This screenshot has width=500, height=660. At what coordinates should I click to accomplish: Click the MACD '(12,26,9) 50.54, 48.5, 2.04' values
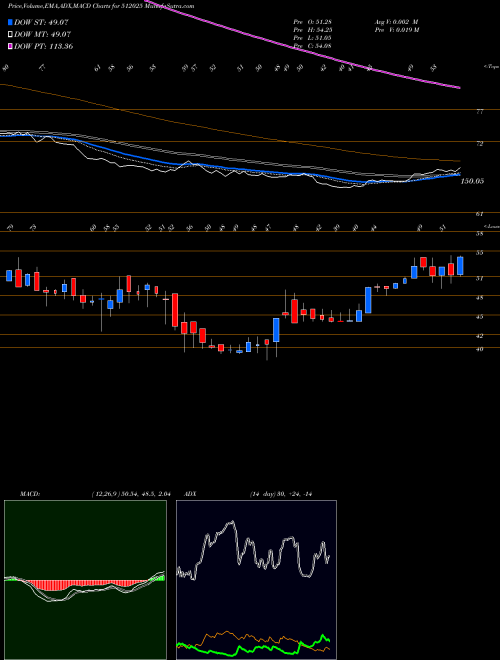click(131, 494)
